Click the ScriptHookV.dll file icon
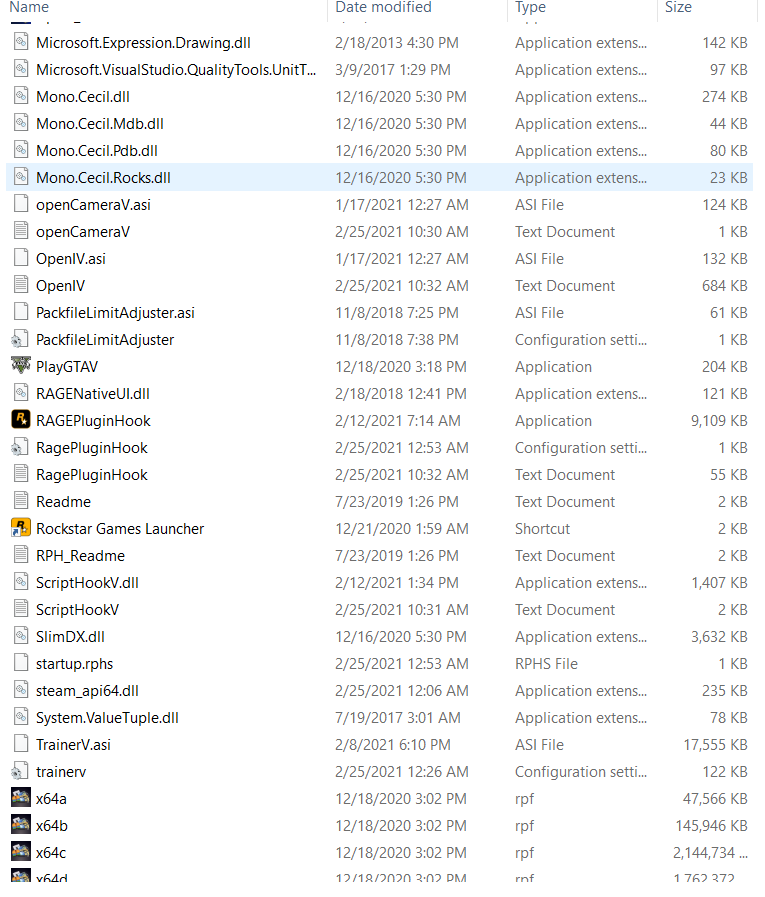The image size is (765, 897). (21, 582)
